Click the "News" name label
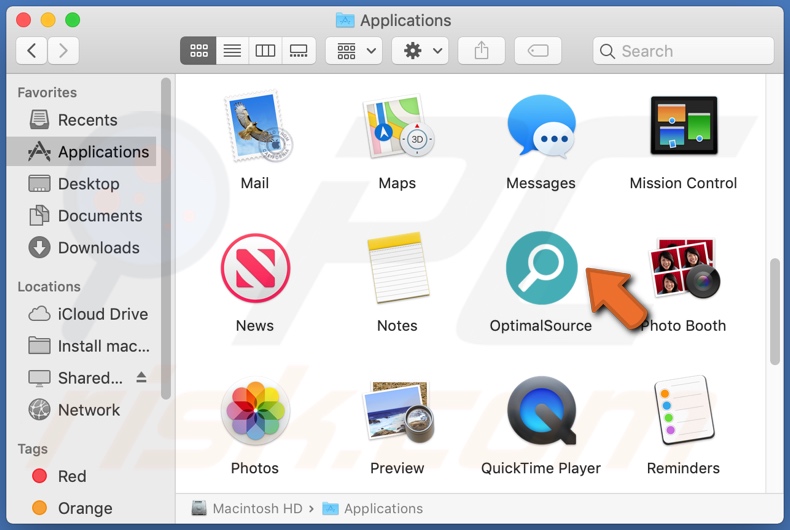Viewport: 790px width, 530px height. (254, 326)
